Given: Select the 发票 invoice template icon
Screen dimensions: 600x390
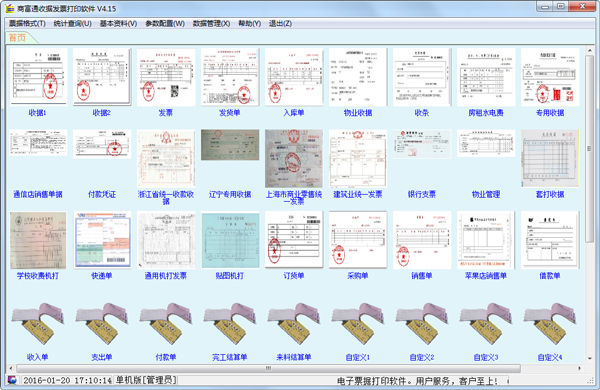Looking at the screenshot, I should pos(166,77).
